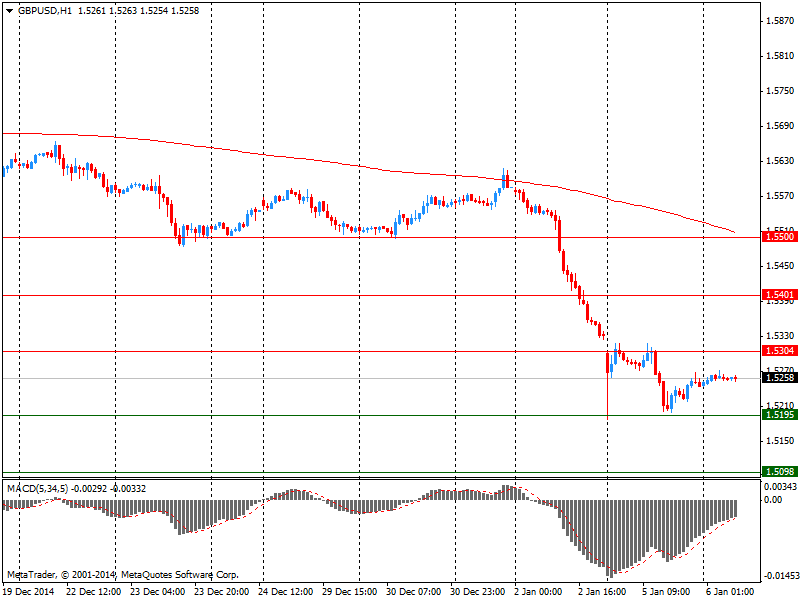Click the 1.5401 red price level label
This screenshot has width=800, height=600.
pos(780,295)
